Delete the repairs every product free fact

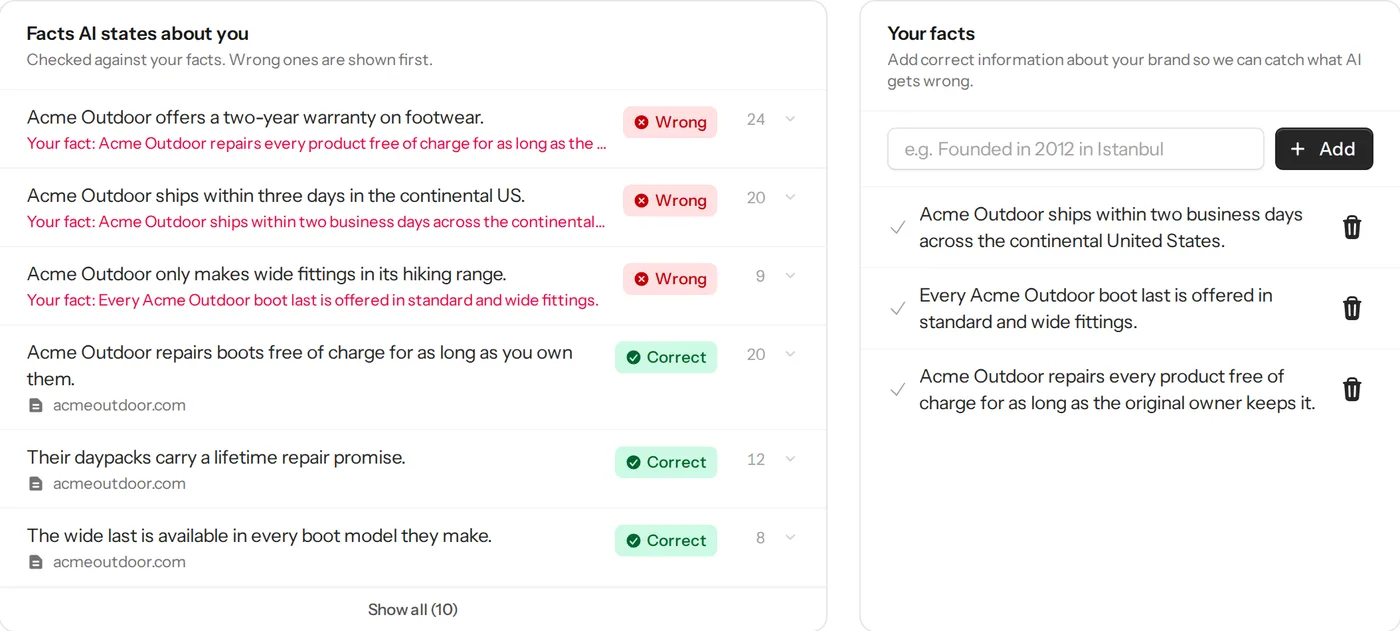click(1352, 389)
